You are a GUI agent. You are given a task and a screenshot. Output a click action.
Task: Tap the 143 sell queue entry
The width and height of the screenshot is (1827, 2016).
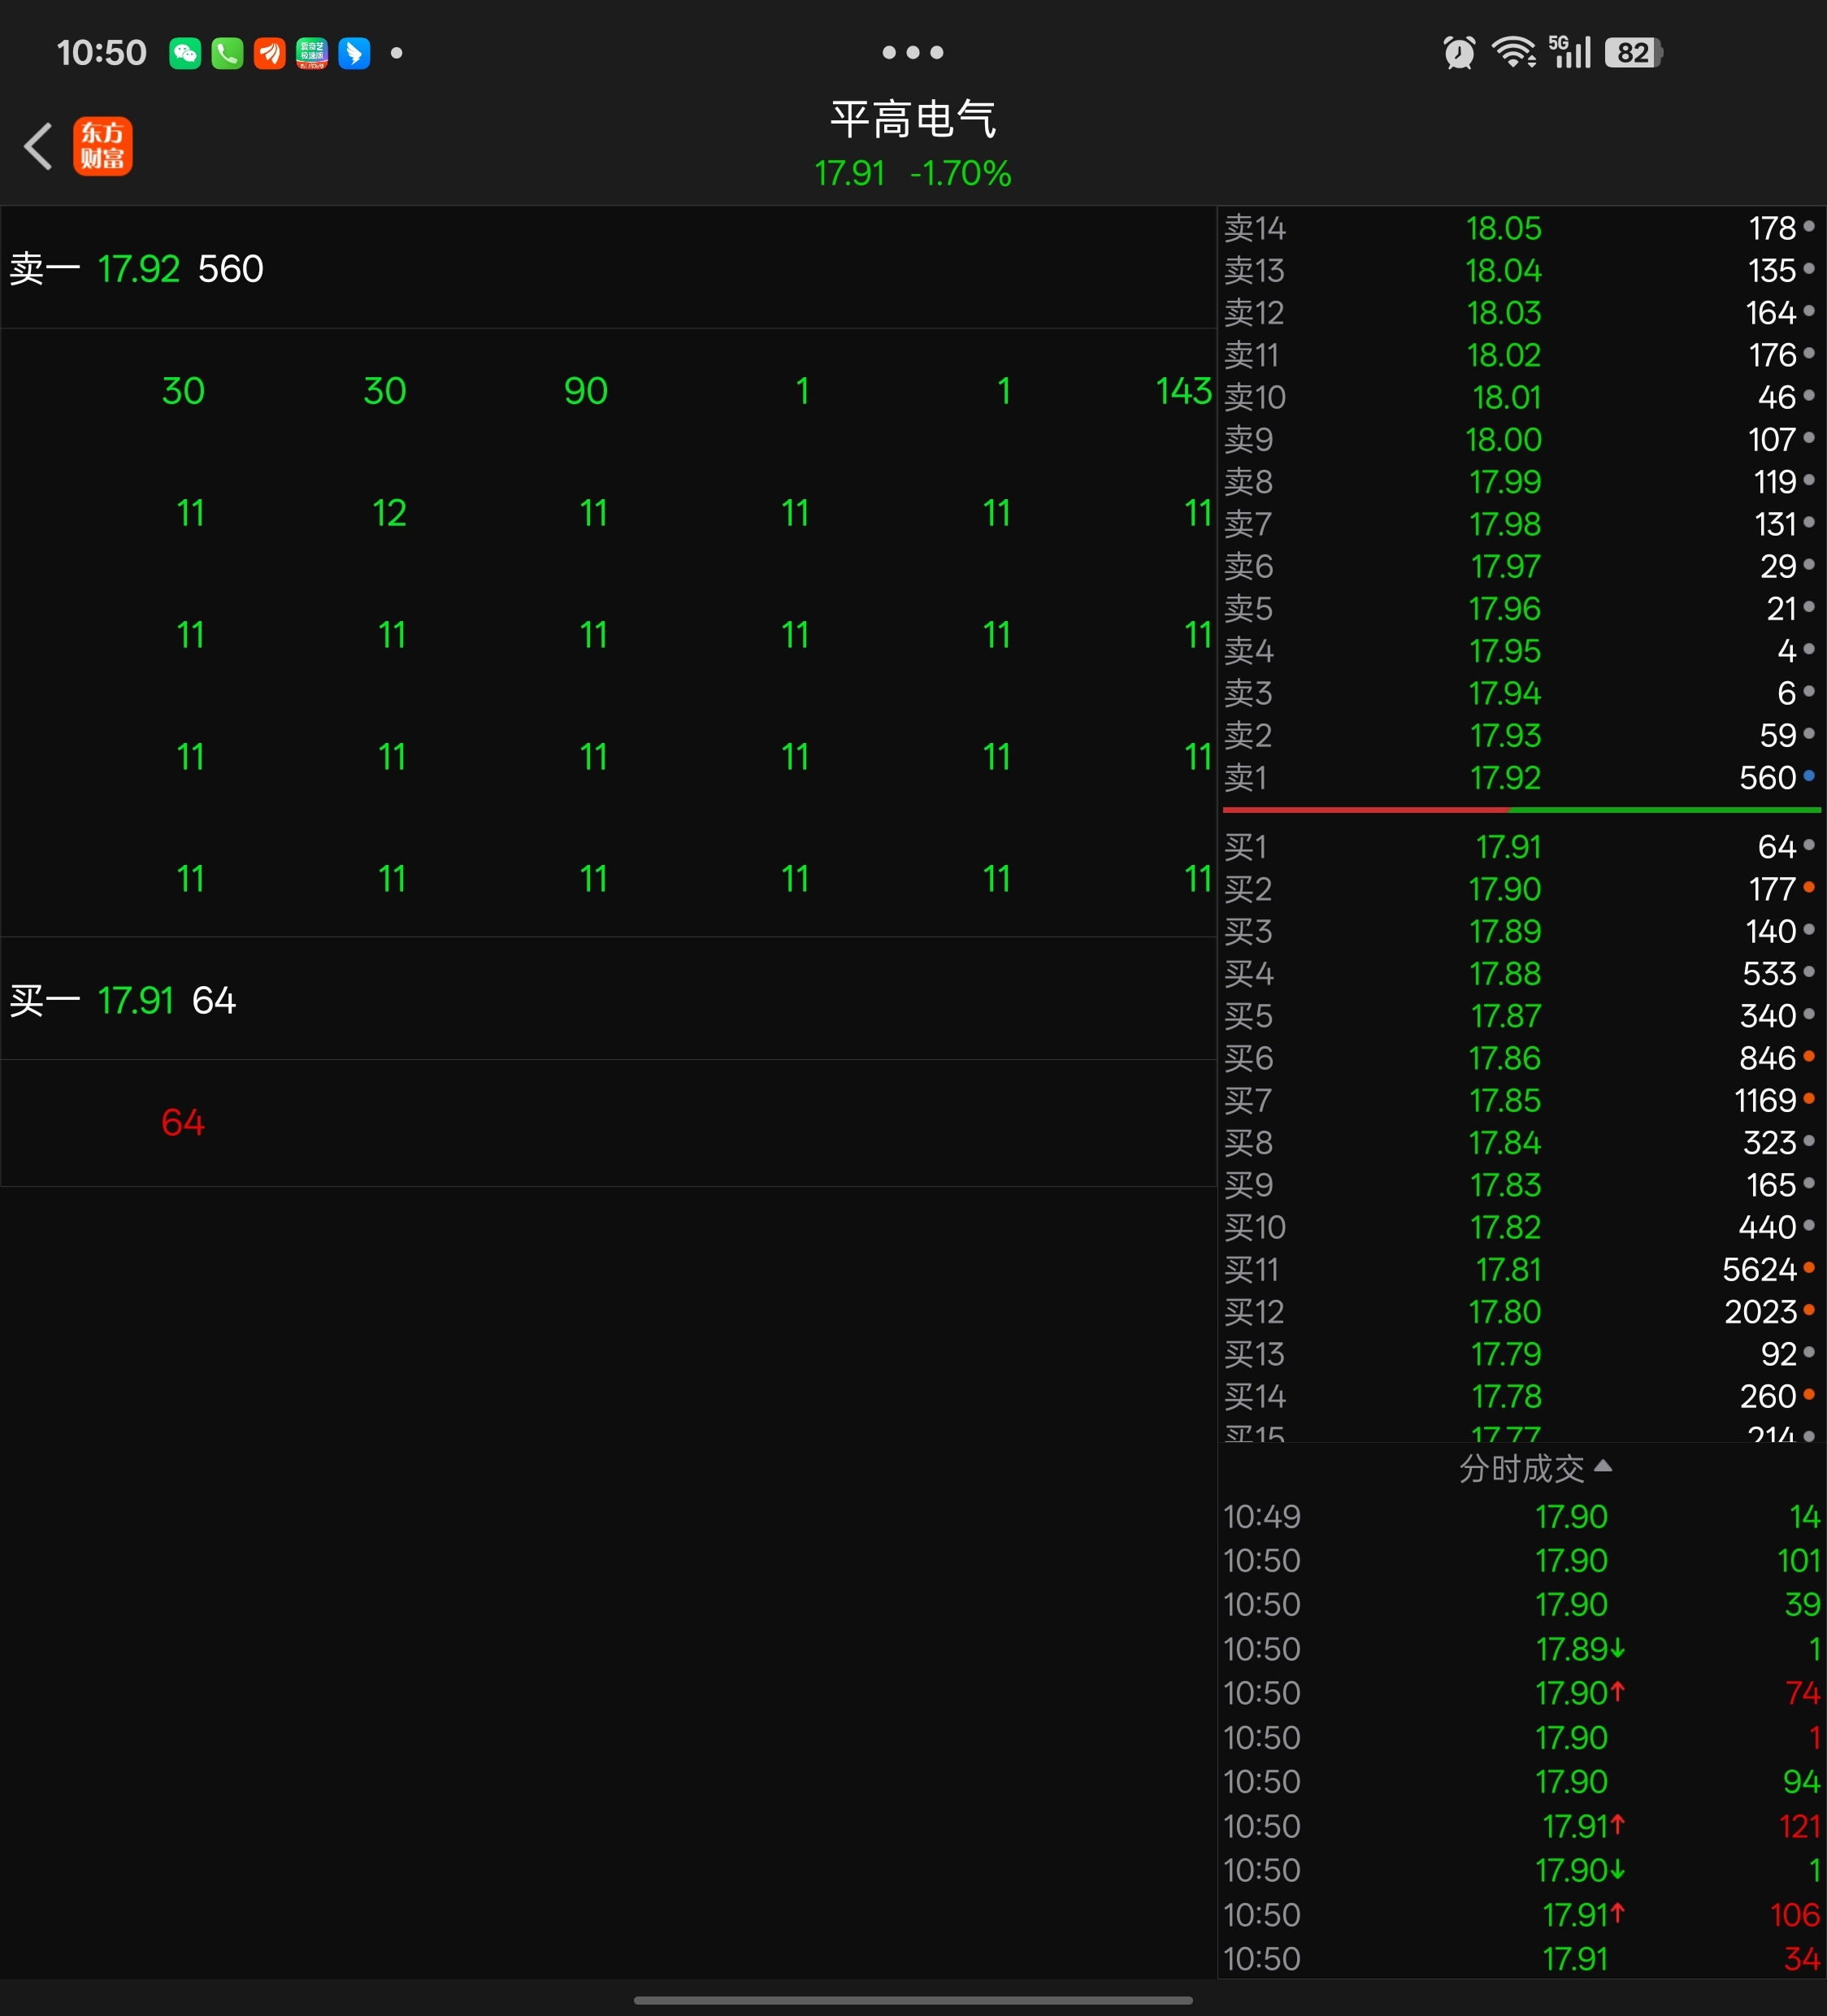[x=1183, y=391]
